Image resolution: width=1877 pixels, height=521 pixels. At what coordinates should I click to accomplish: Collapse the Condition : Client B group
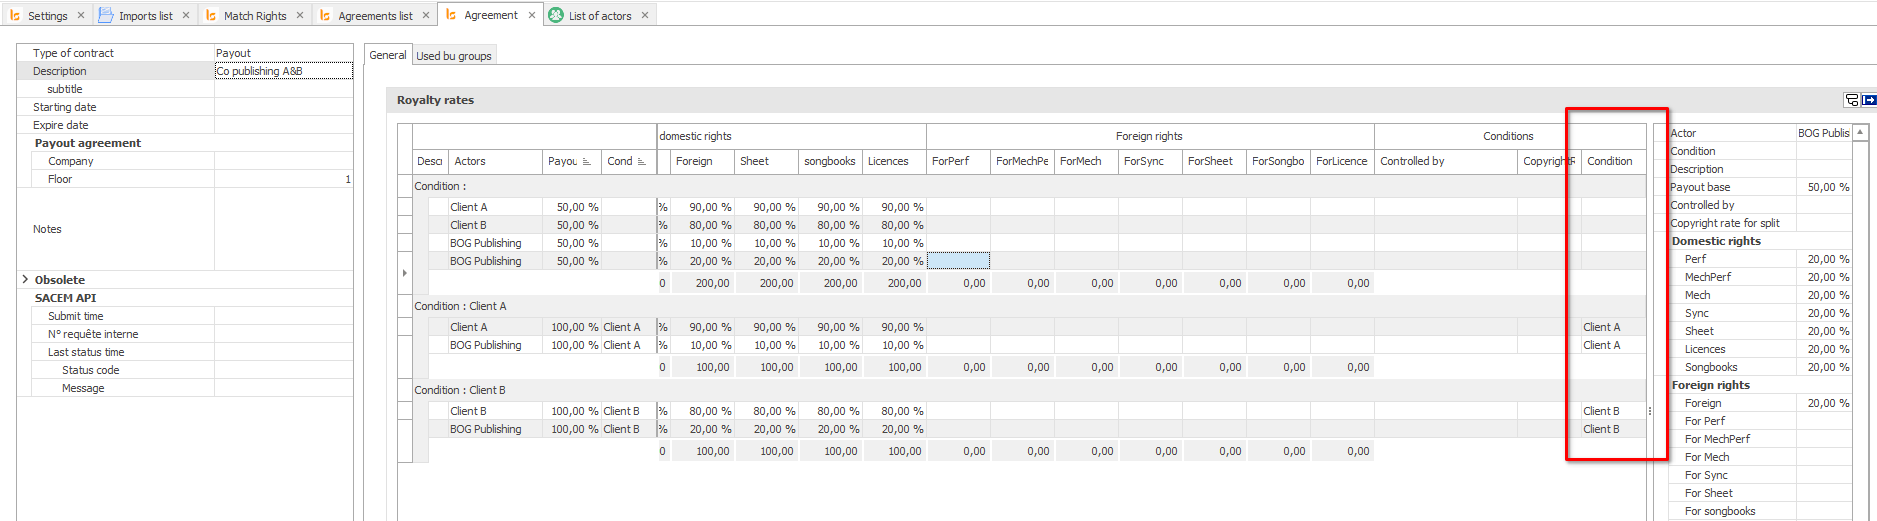pos(406,390)
